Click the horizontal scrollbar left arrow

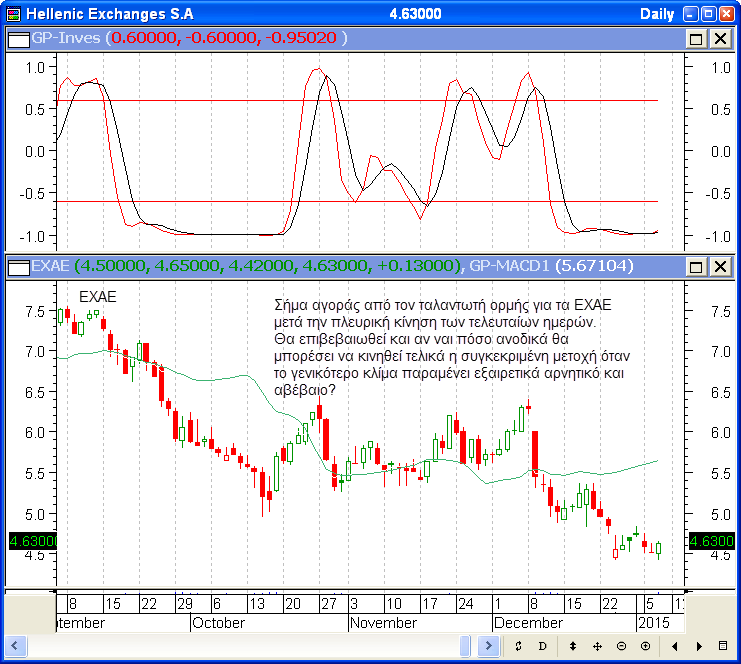pyautogui.click(x=15, y=646)
